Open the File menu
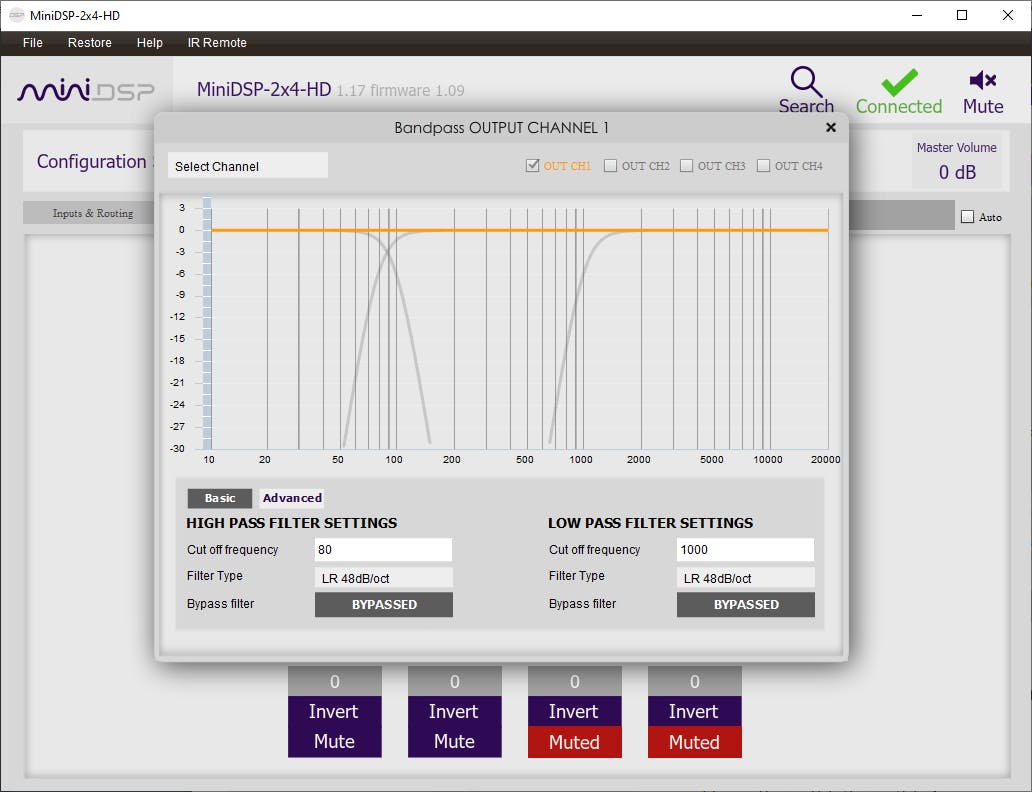The image size is (1032, 792). pos(32,43)
